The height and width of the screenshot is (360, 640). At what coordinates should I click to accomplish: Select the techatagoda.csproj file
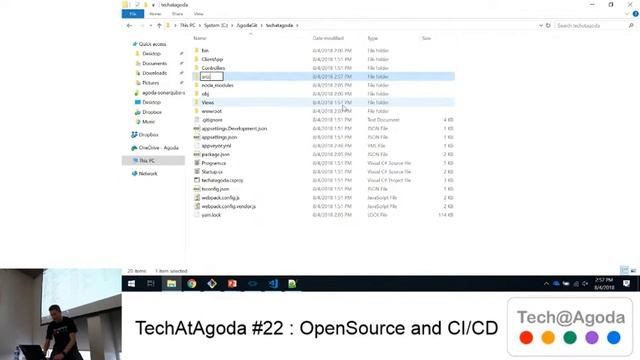[222, 180]
